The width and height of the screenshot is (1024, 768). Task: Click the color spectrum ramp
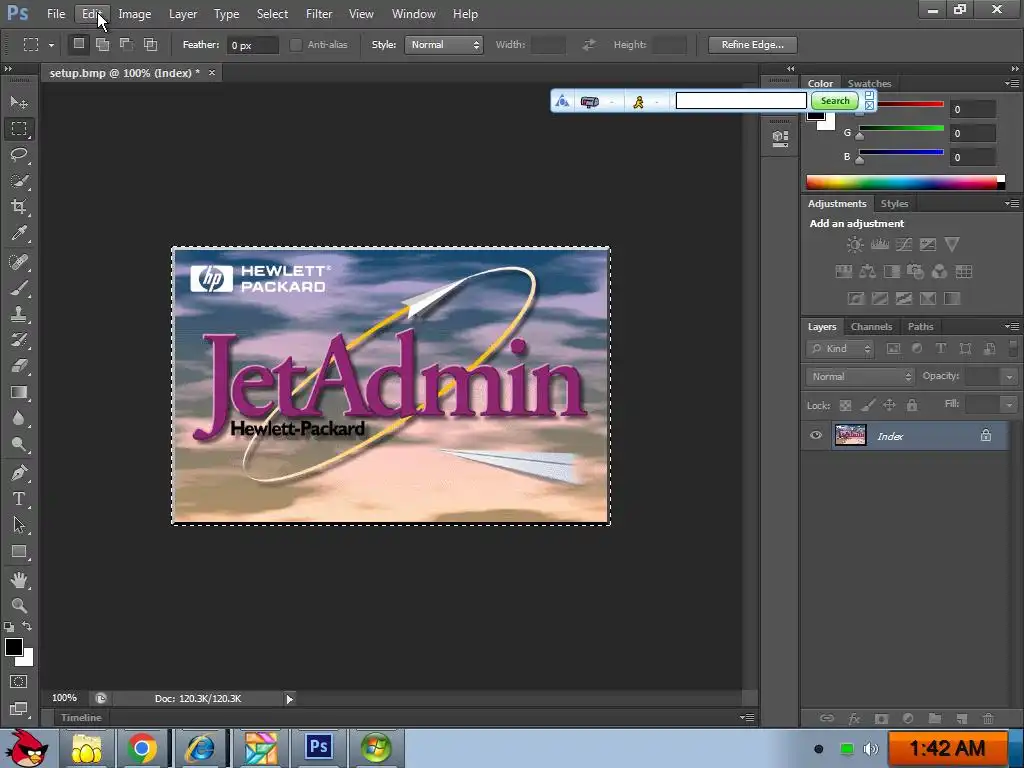(x=905, y=182)
